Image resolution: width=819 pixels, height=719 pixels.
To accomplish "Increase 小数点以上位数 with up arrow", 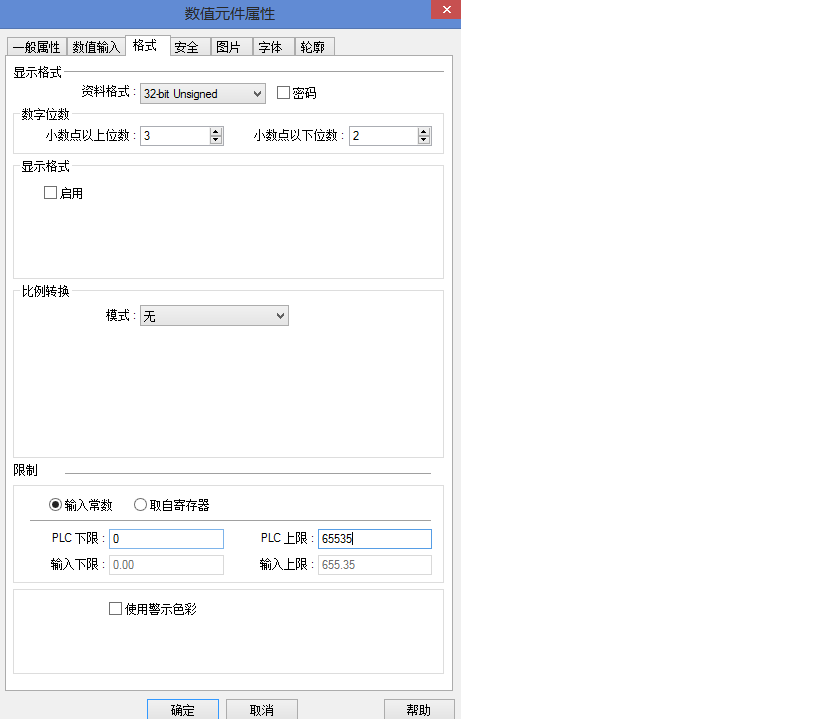I will point(216,131).
